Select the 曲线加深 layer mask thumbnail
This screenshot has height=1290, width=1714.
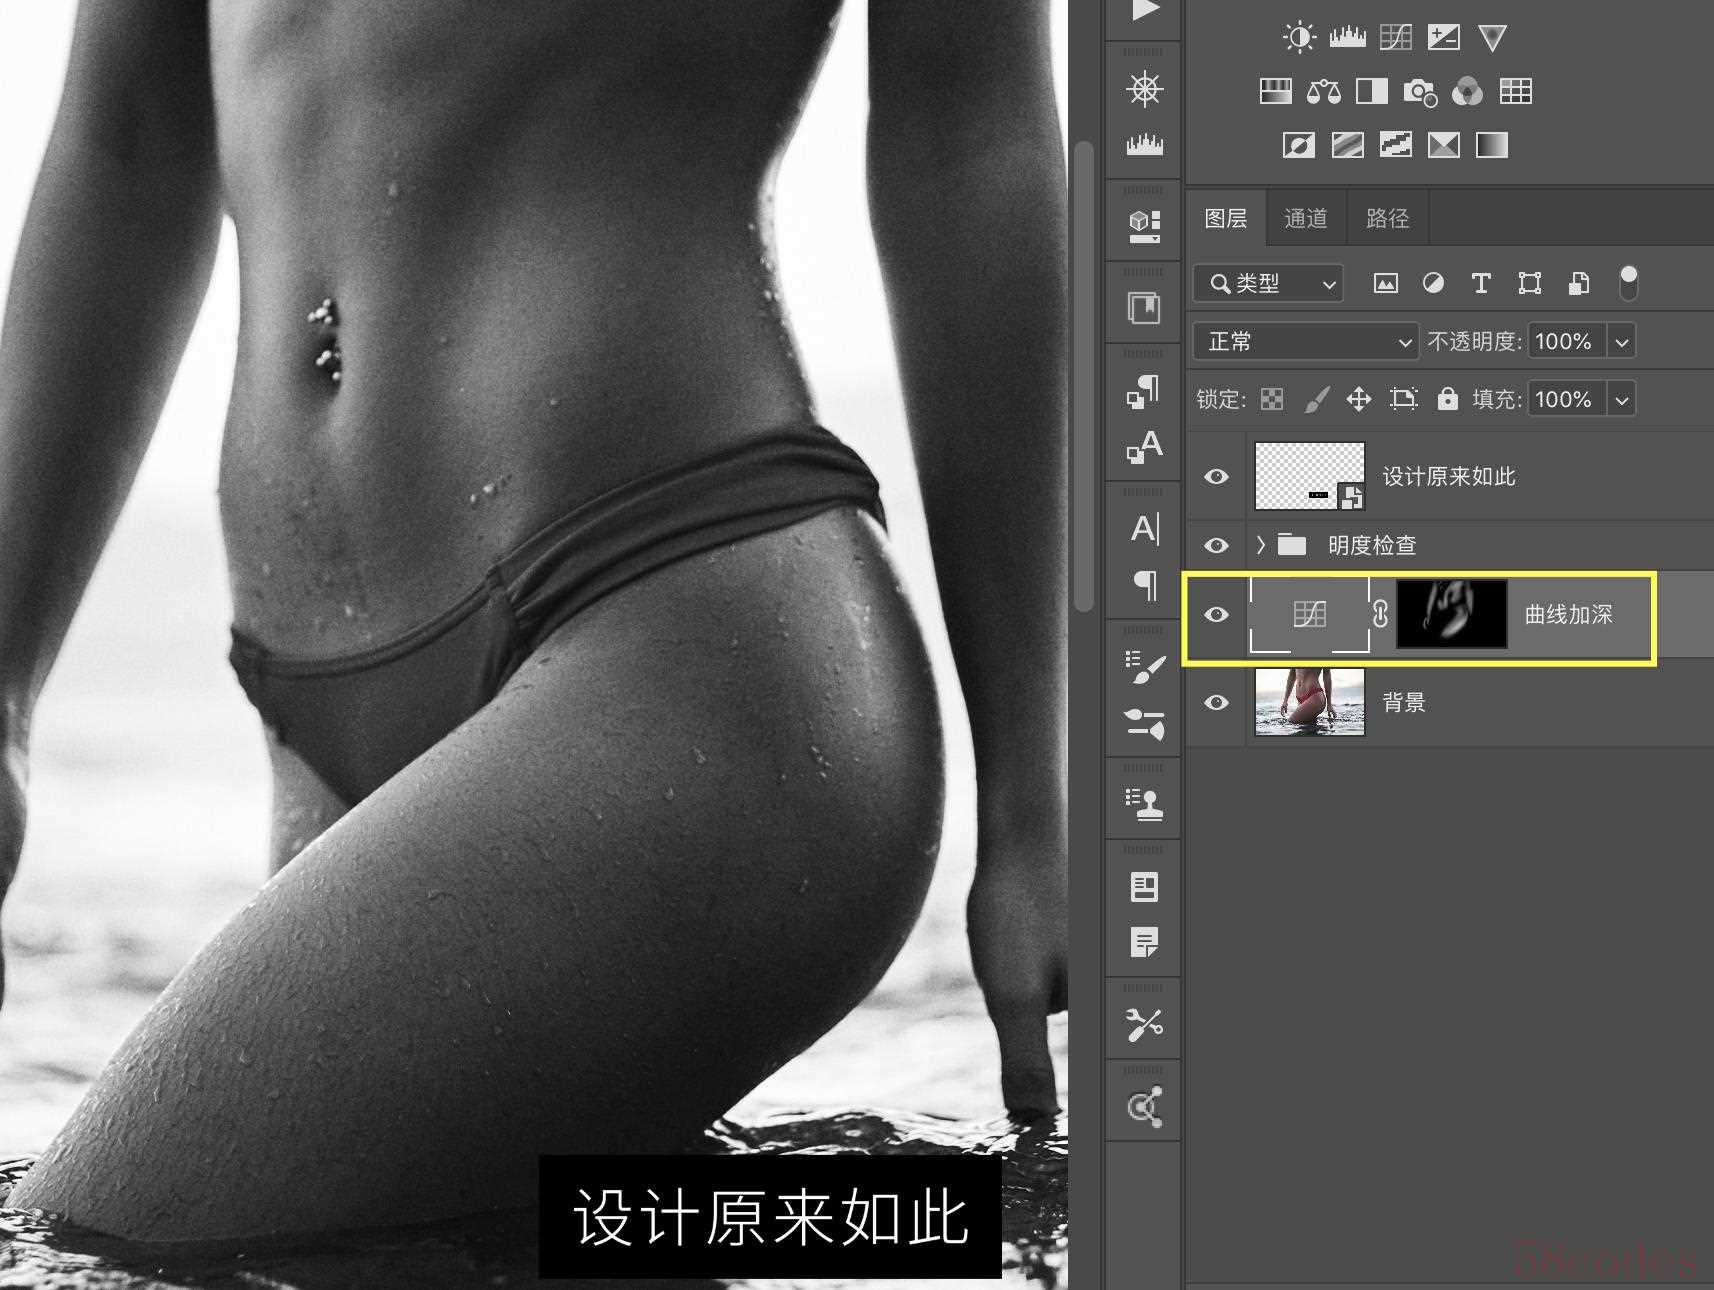point(1451,614)
